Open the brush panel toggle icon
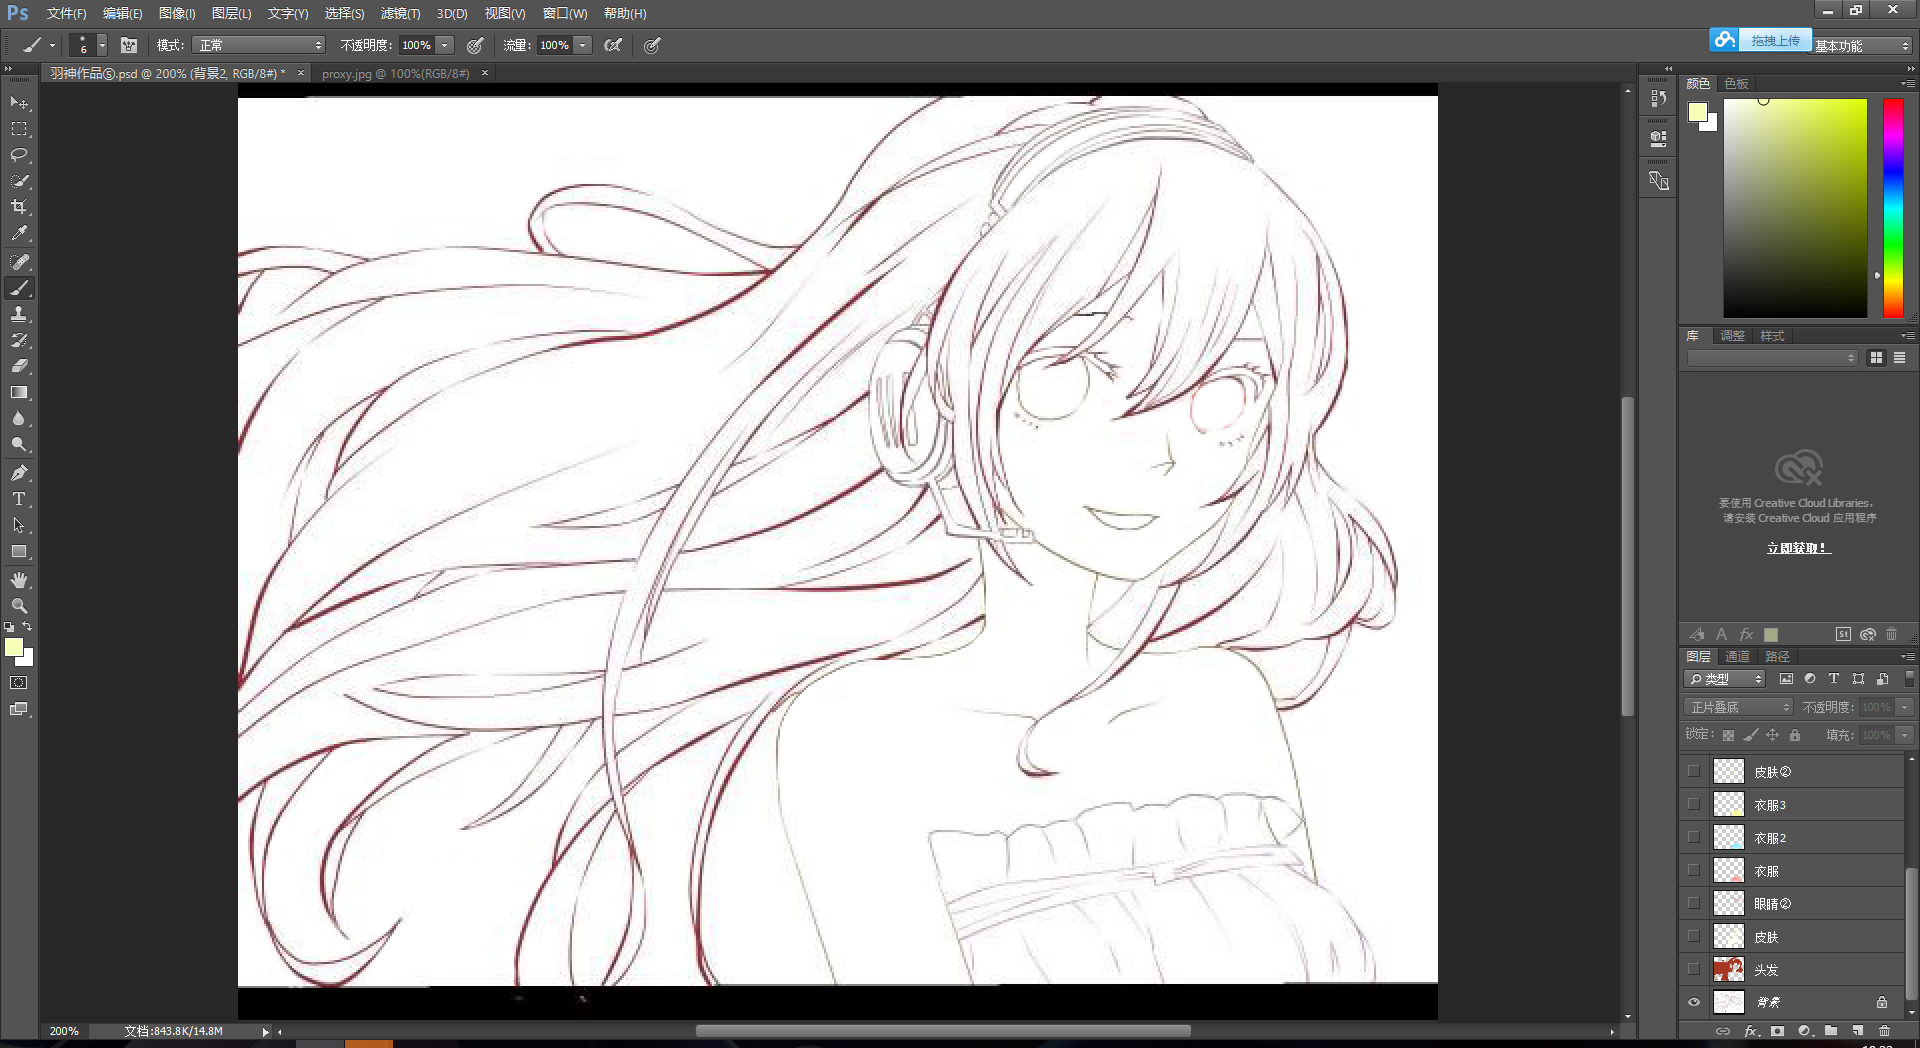The height and width of the screenshot is (1048, 1920). [129, 45]
